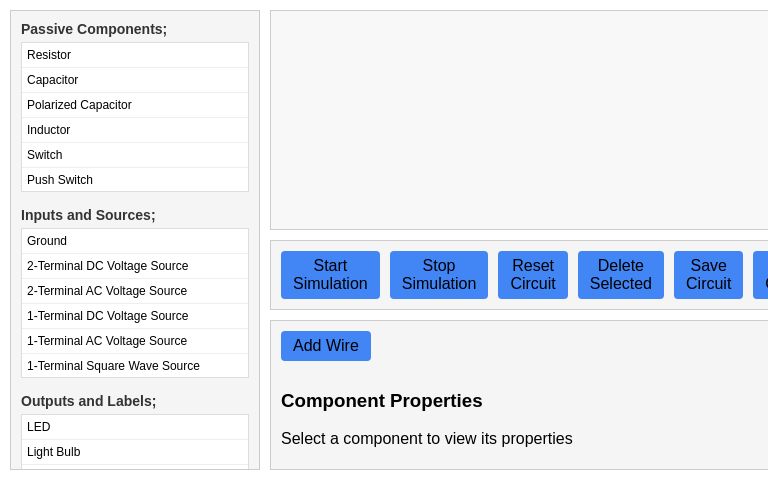Select 2-Terminal DC Voltage Source

click(135, 266)
